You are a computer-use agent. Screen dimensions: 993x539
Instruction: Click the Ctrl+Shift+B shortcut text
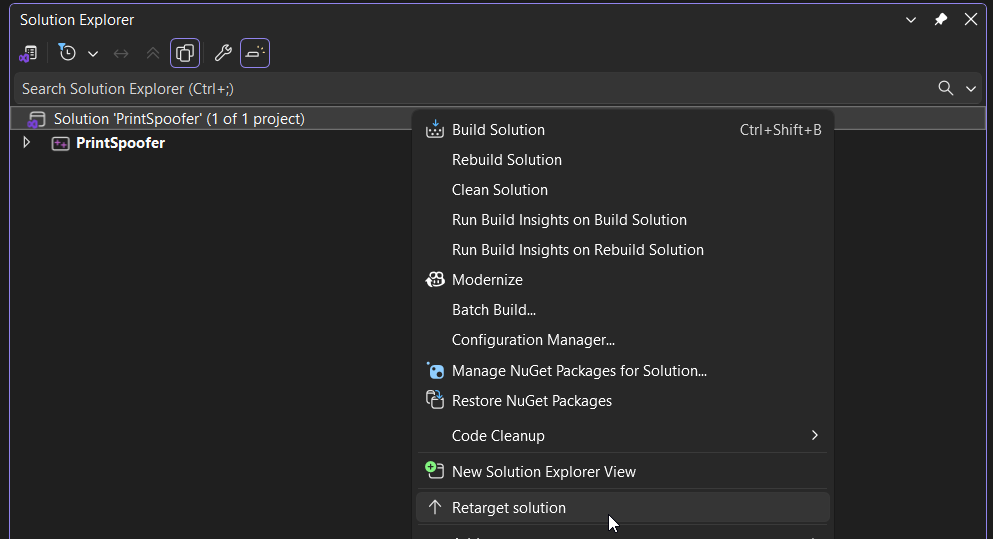780,130
